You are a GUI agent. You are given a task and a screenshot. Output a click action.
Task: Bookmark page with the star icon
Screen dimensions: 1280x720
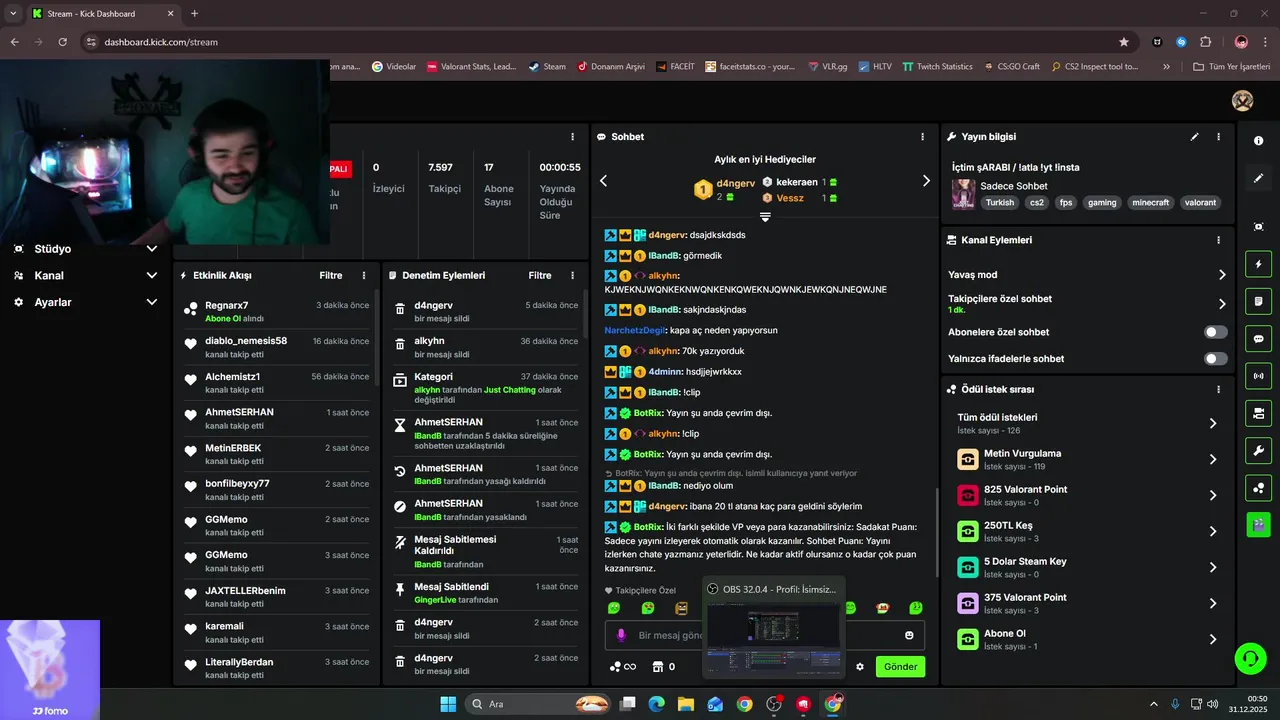[1124, 42]
